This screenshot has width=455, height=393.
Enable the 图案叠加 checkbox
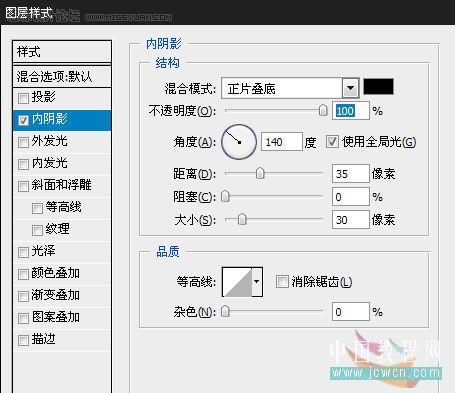[23, 318]
